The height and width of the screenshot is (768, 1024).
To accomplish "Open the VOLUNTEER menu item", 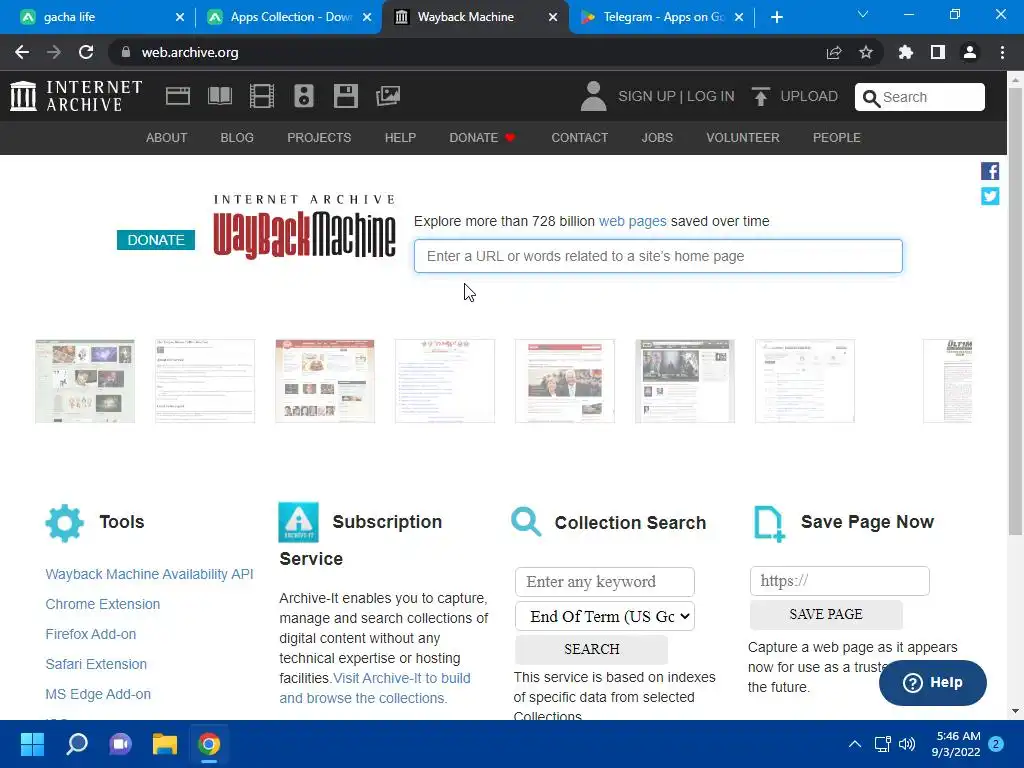I will [x=743, y=138].
